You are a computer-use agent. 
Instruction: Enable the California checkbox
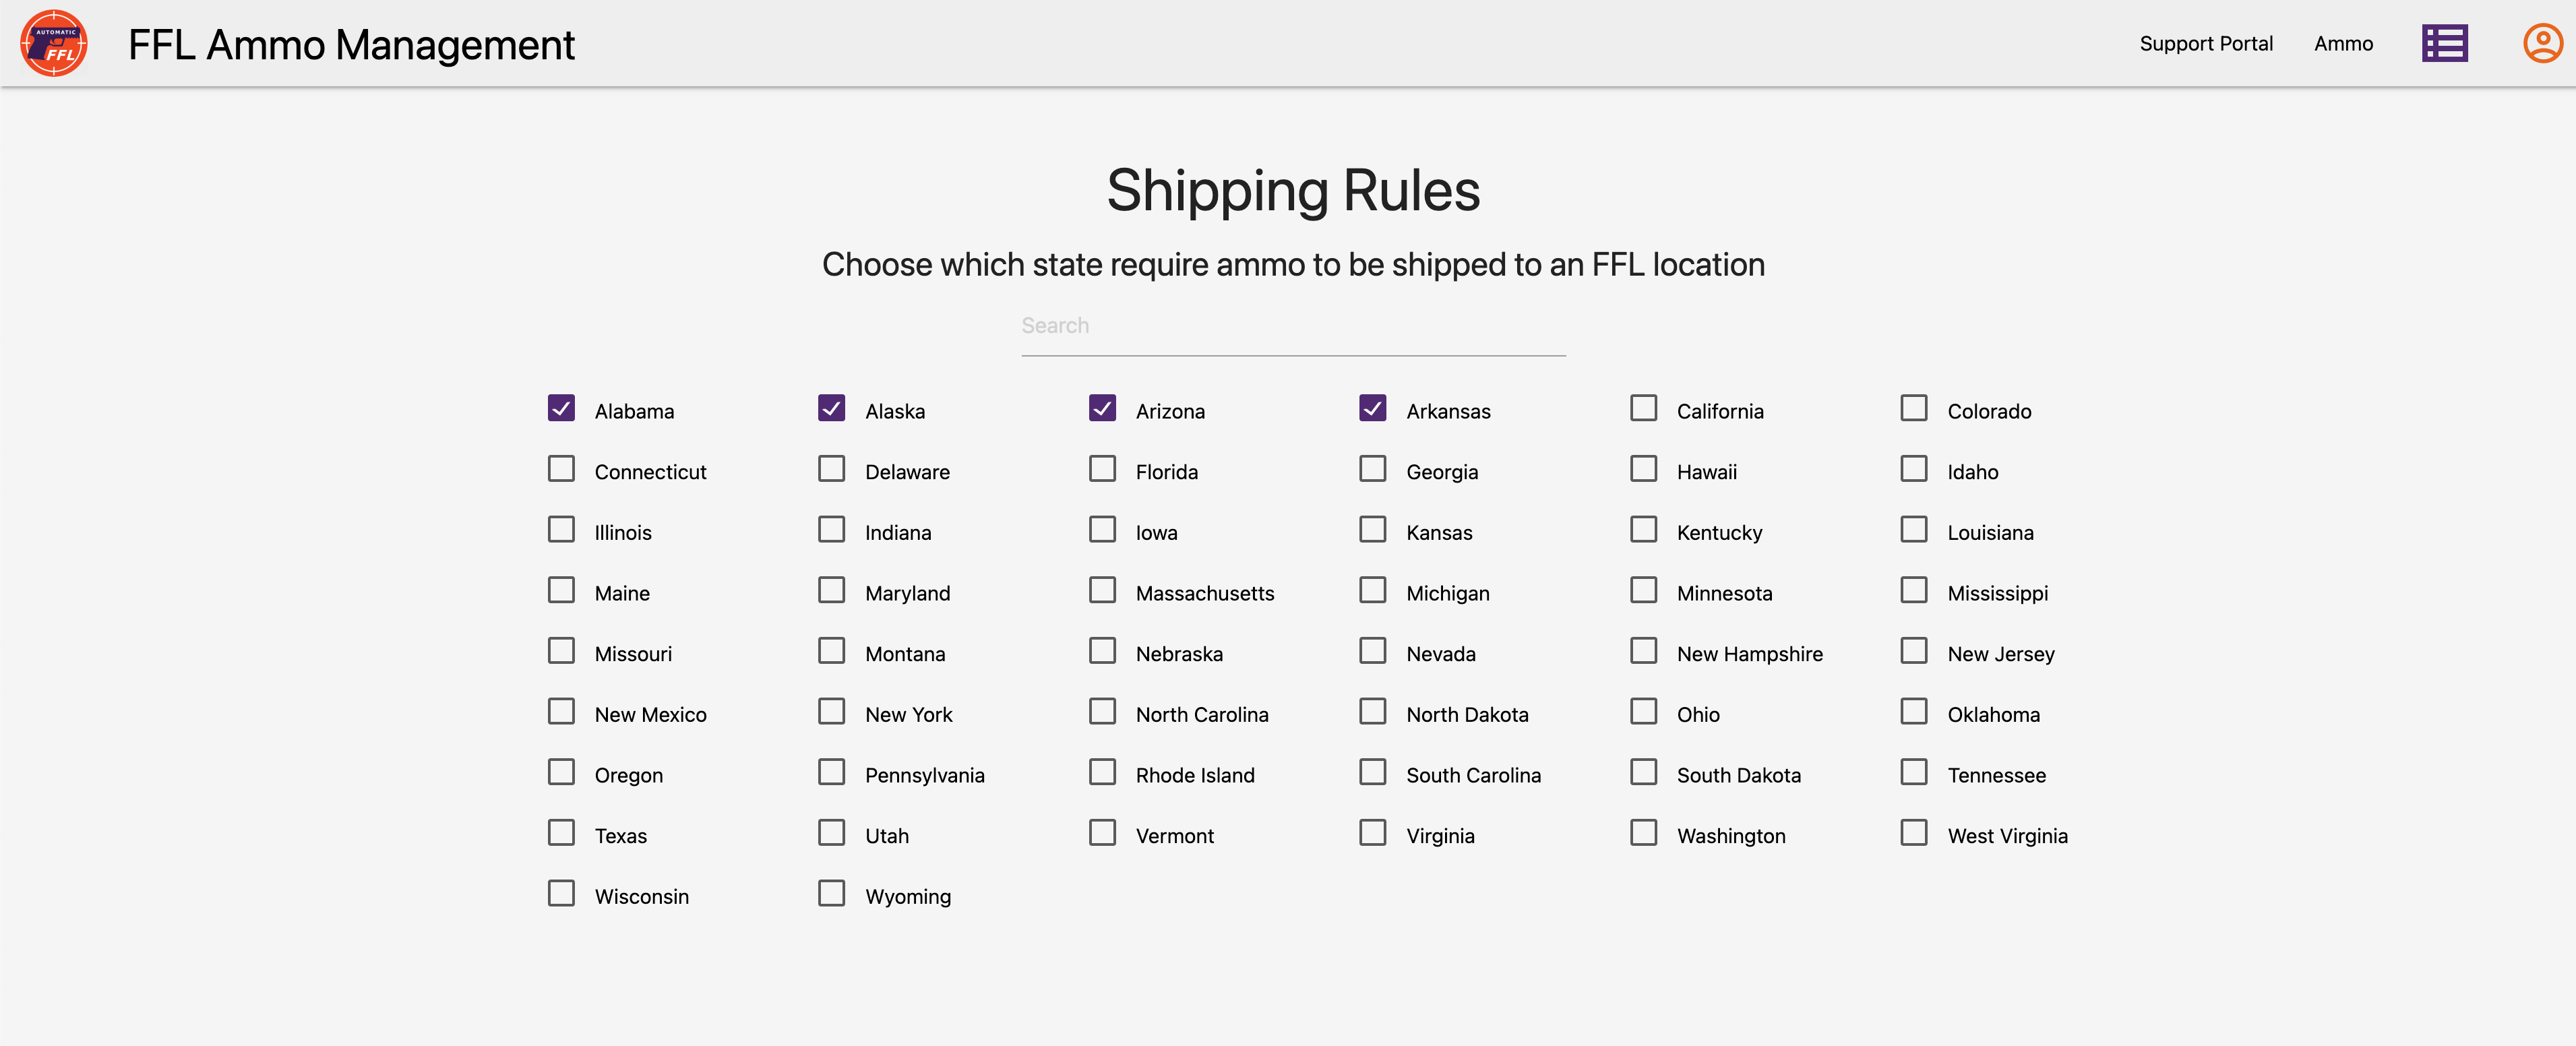[x=1643, y=409]
